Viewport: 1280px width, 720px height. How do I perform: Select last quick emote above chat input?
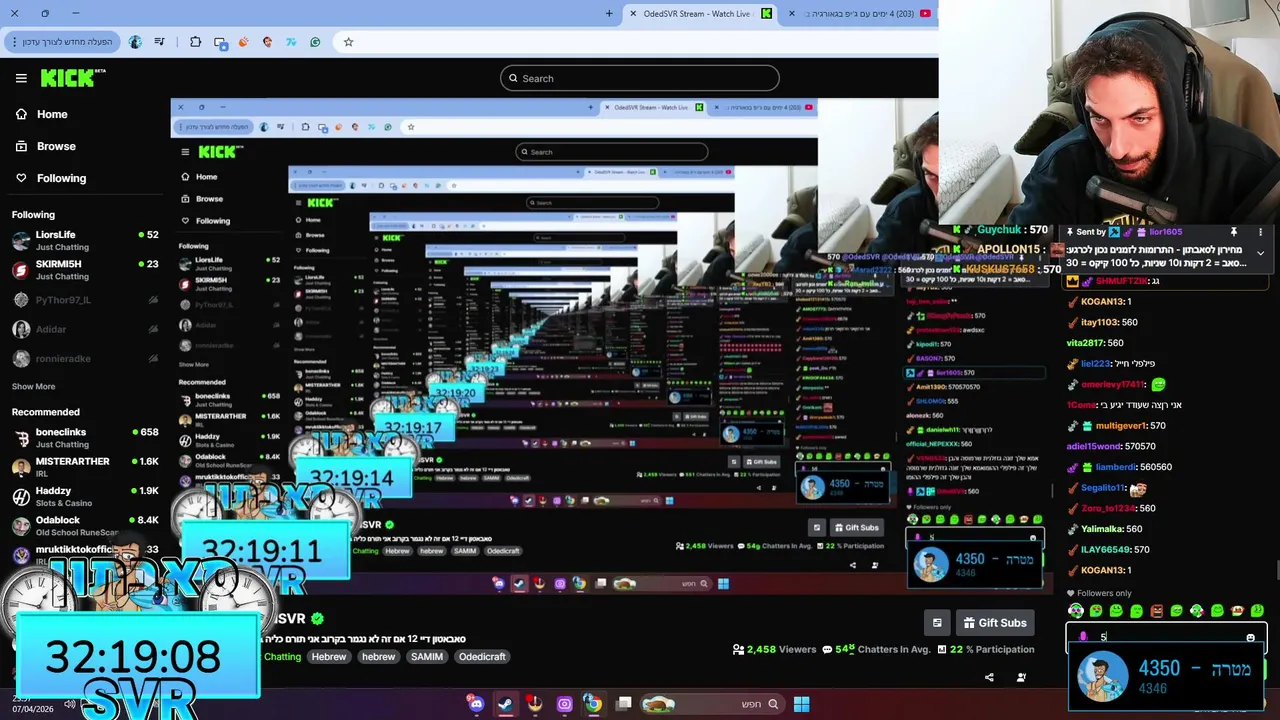click(1257, 610)
